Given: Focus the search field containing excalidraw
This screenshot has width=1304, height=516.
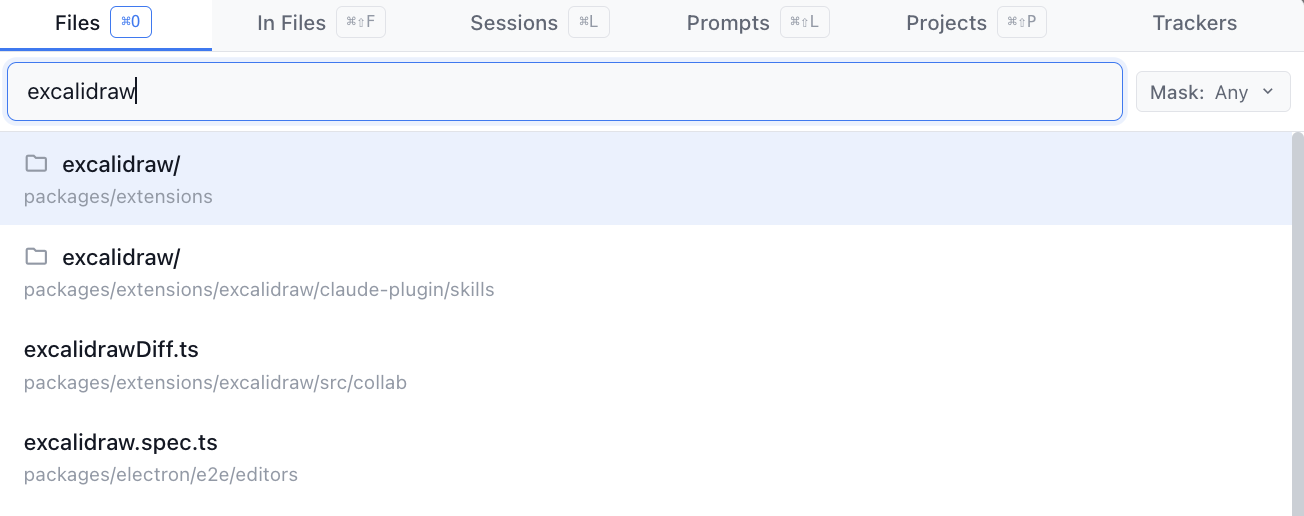Looking at the screenshot, I should [565, 92].
